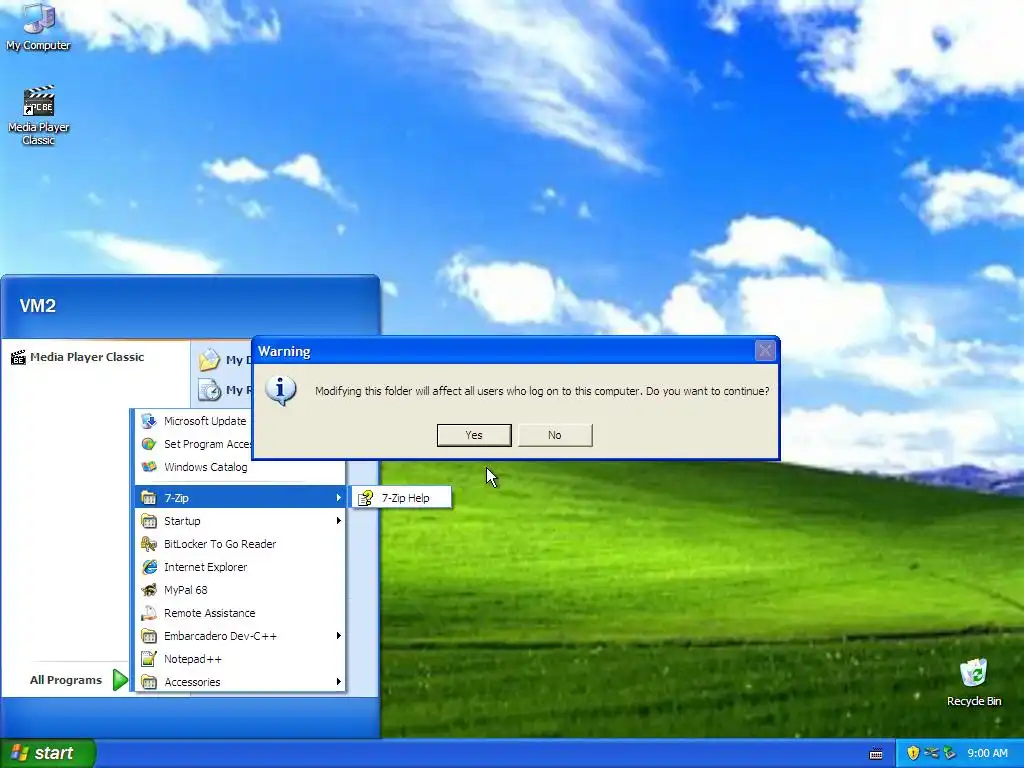Open the Recycle Bin on the desktop
The height and width of the screenshot is (768, 1024).
(x=974, y=683)
